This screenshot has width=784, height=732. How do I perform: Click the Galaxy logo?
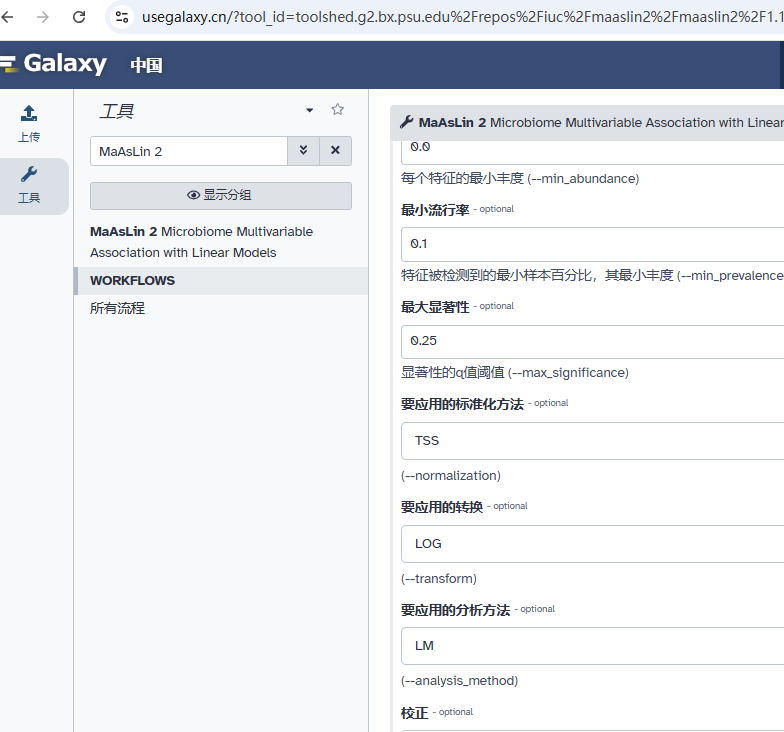tap(54, 64)
